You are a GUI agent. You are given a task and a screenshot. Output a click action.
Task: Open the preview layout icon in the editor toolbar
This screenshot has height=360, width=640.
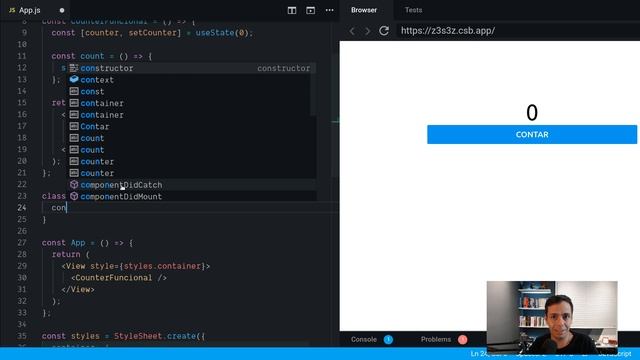(x=310, y=10)
